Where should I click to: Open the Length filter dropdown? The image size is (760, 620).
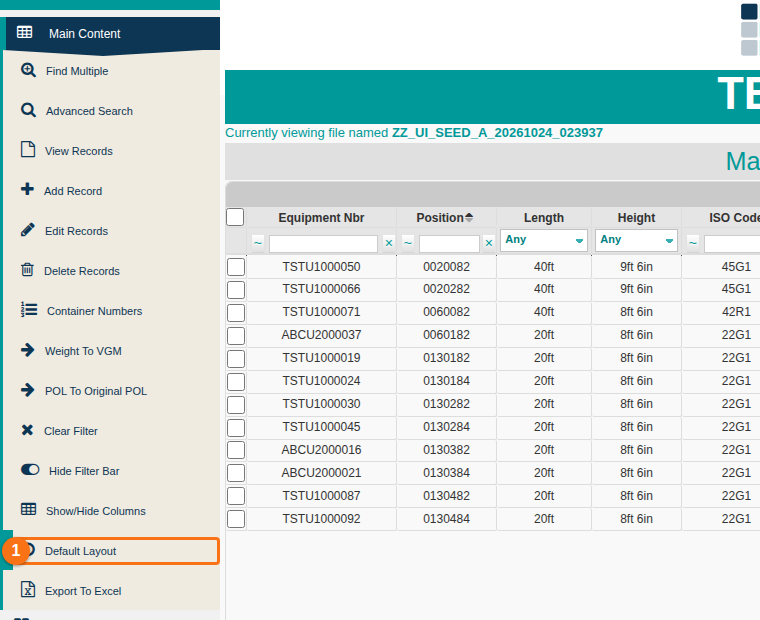pos(544,240)
